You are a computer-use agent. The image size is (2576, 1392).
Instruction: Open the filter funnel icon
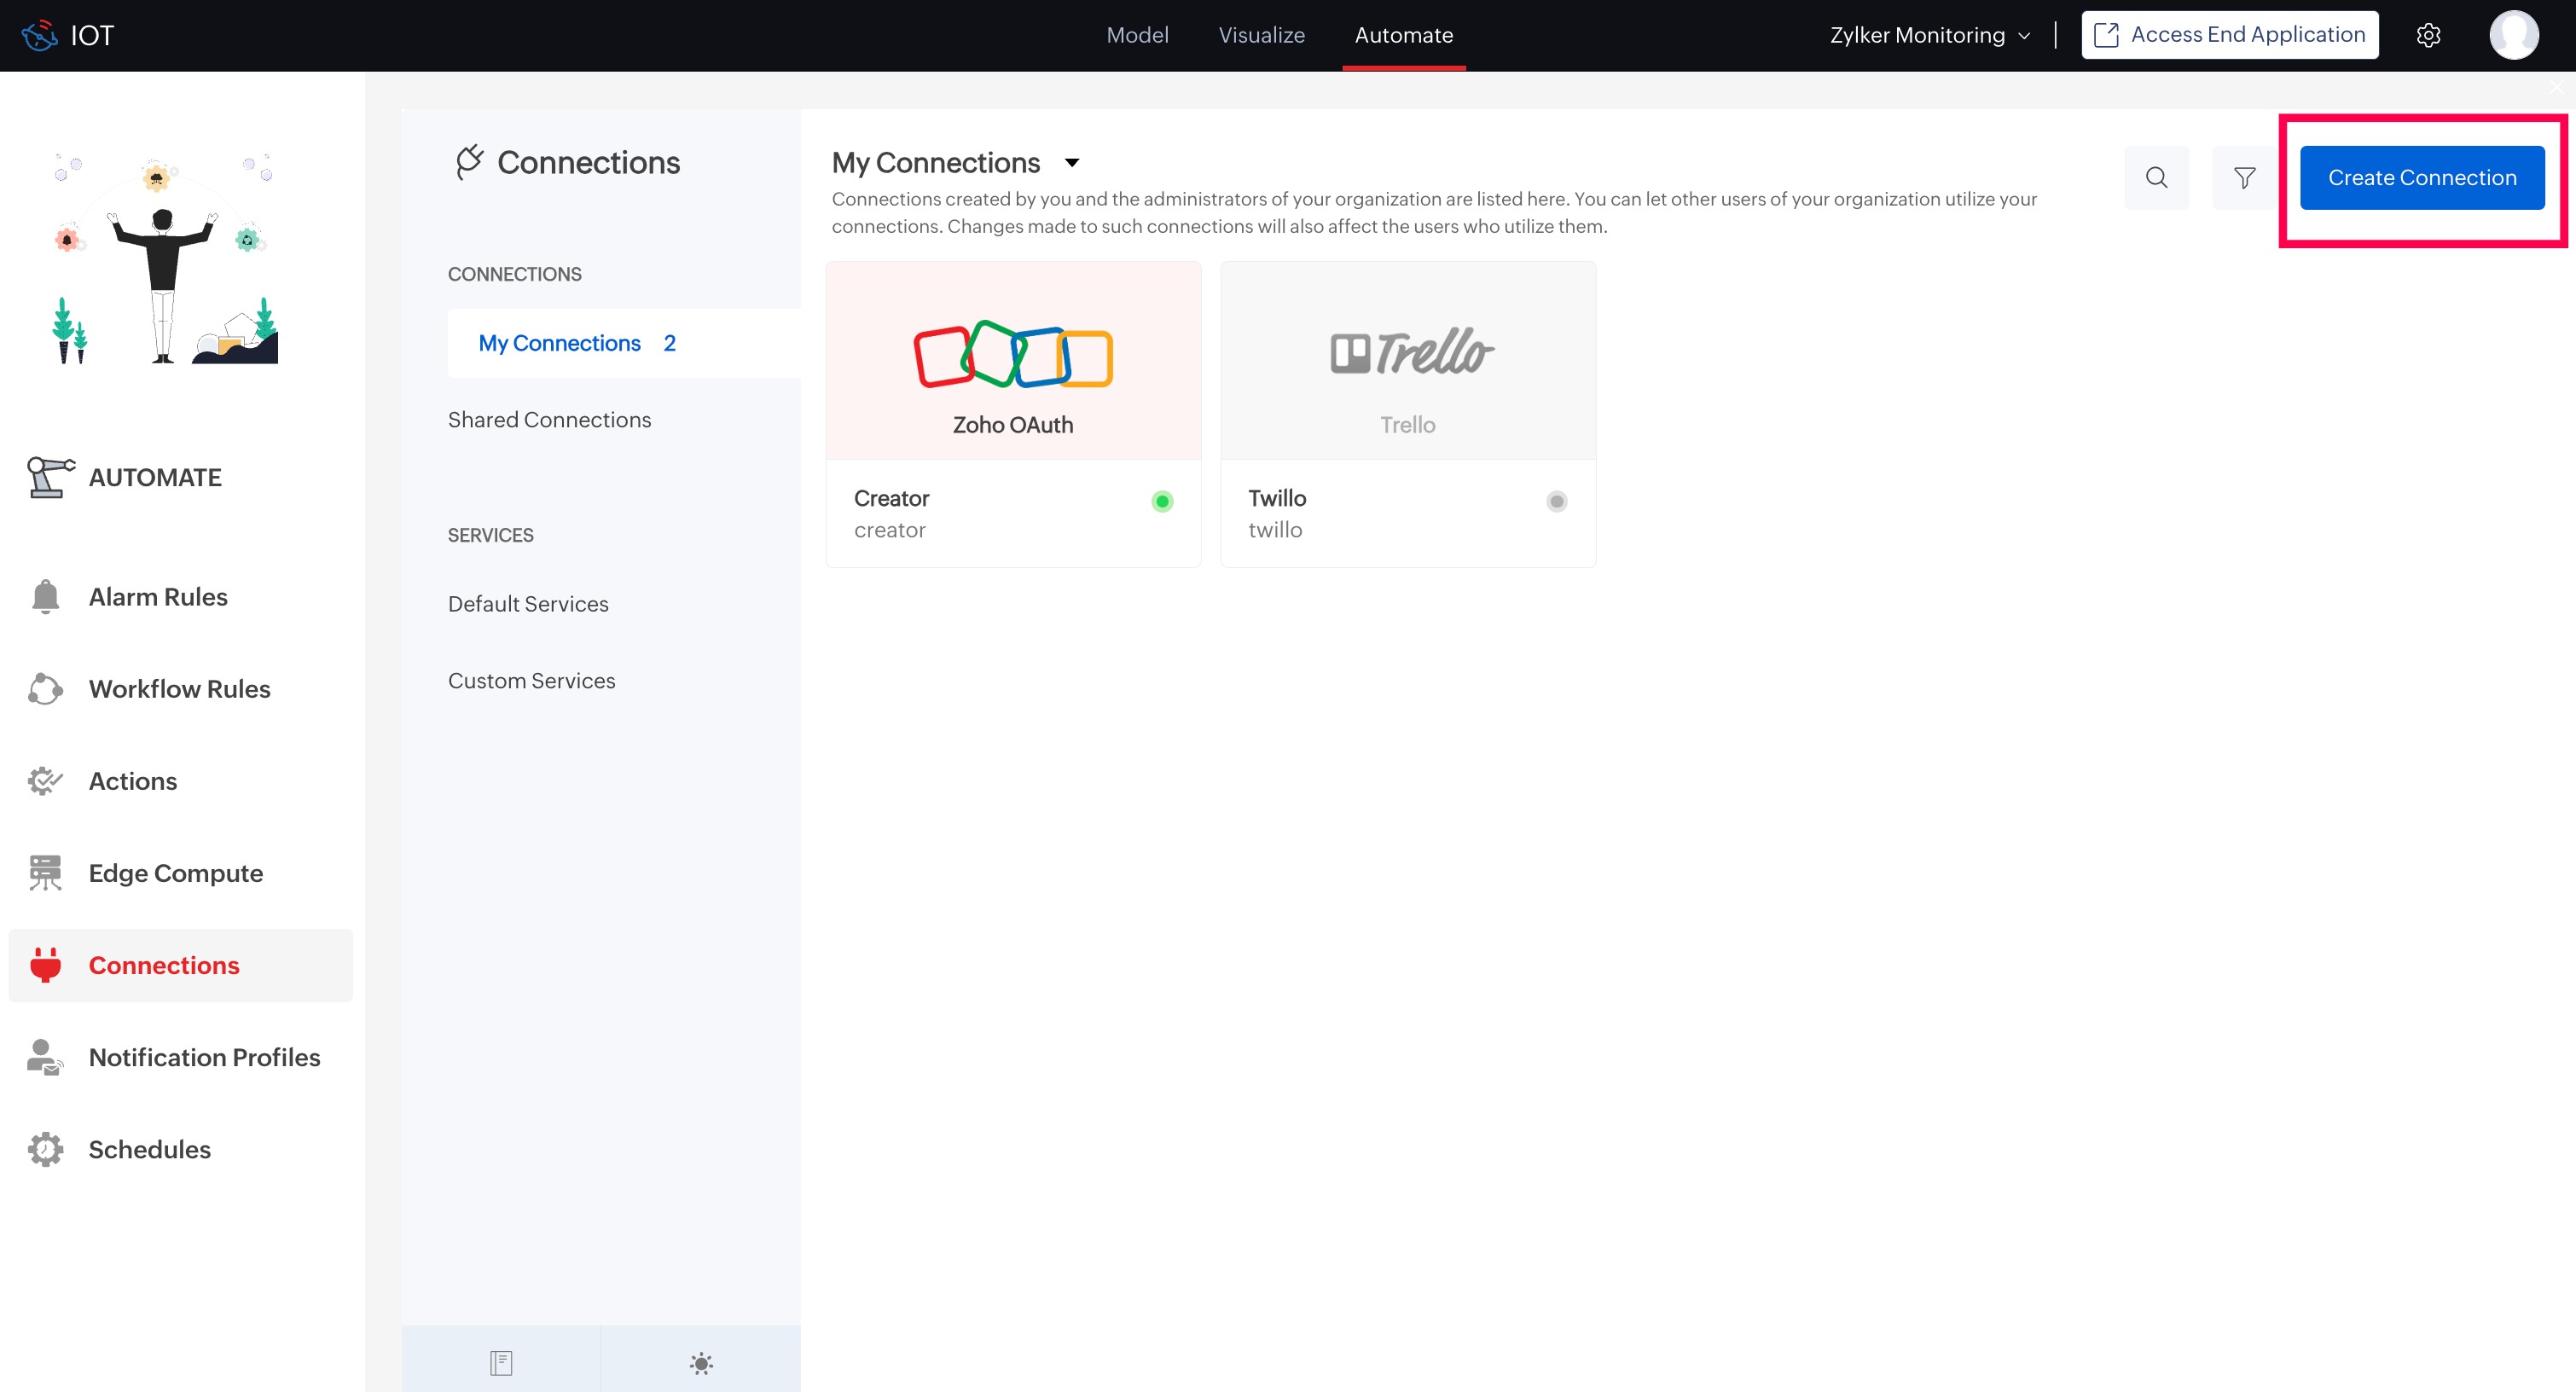[x=2244, y=178]
